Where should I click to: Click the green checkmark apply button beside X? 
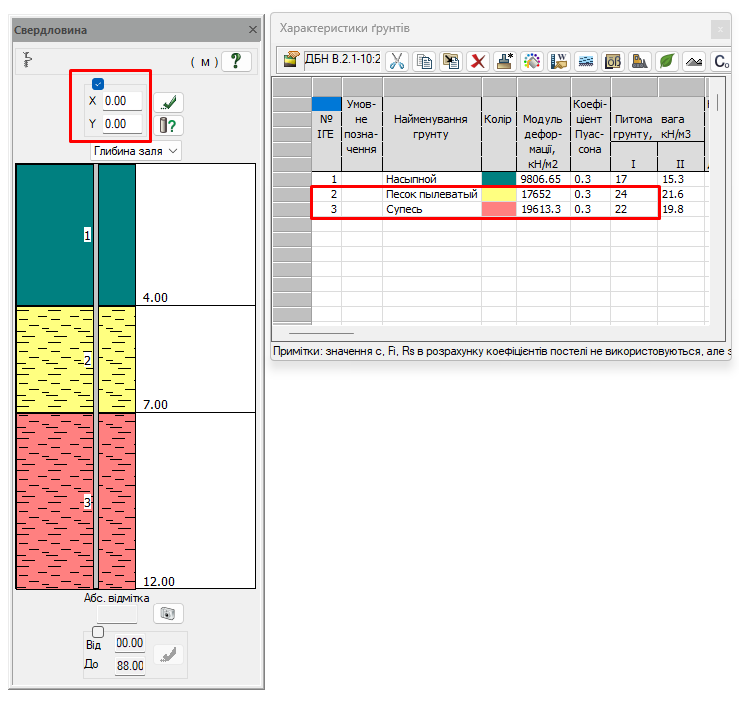[170, 102]
